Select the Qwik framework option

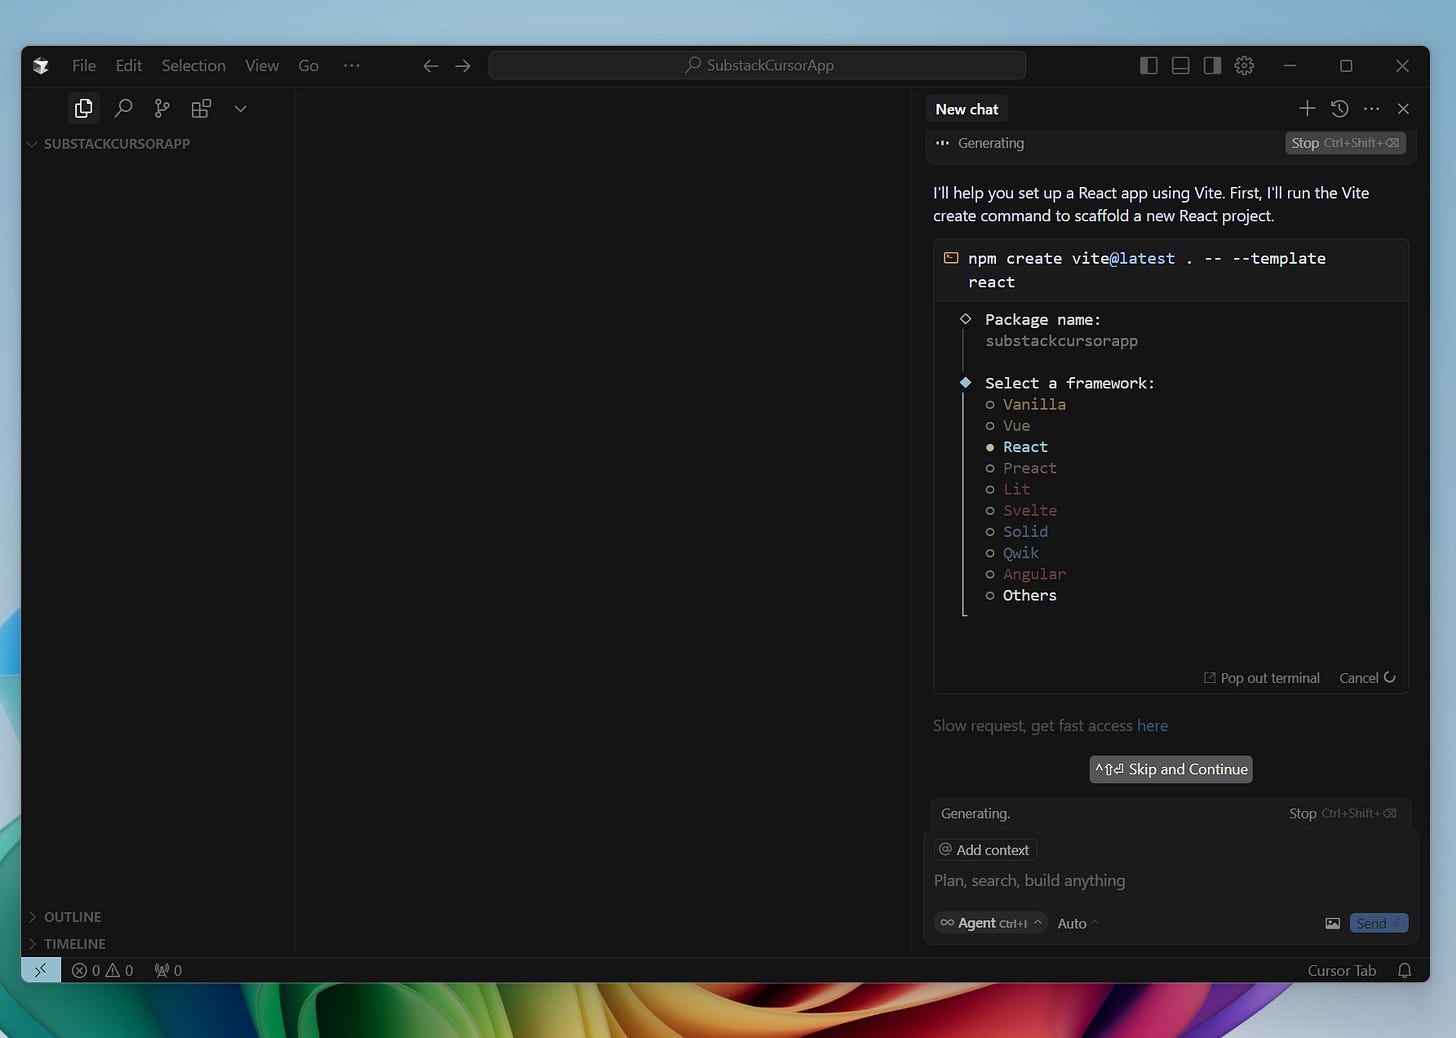coord(1021,553)
